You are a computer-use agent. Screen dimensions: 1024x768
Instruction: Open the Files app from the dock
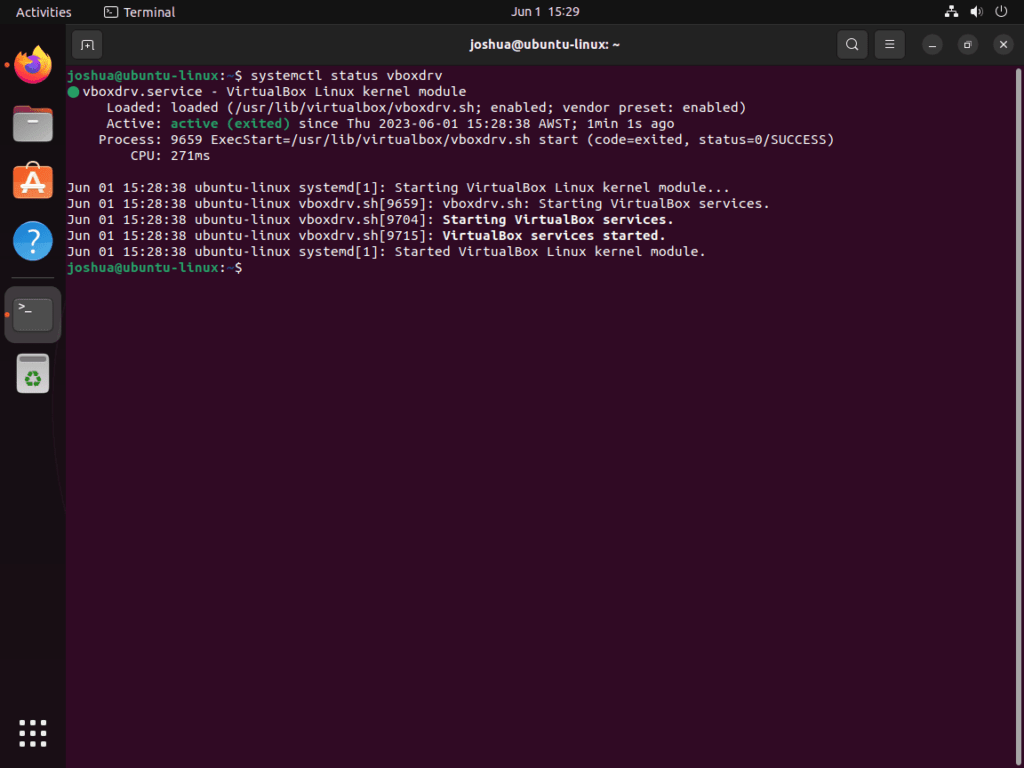32,124
